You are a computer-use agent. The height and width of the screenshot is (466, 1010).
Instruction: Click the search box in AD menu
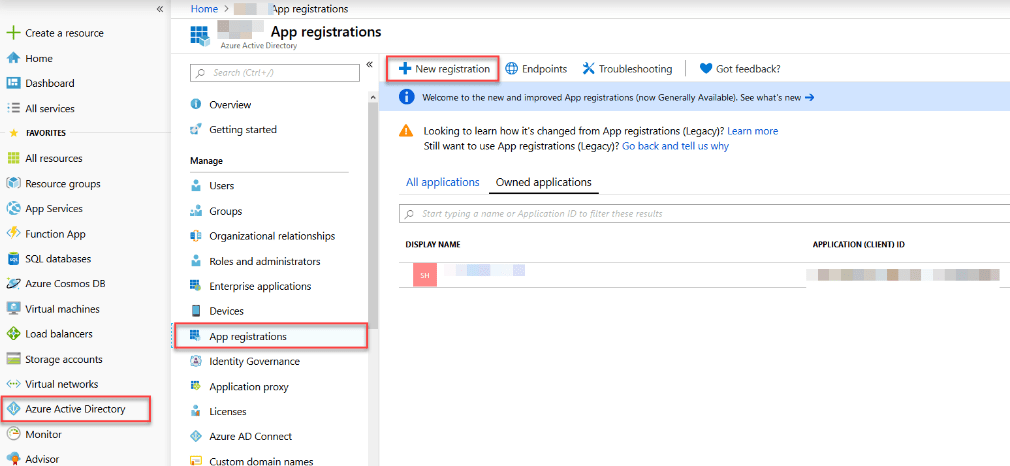275,73
